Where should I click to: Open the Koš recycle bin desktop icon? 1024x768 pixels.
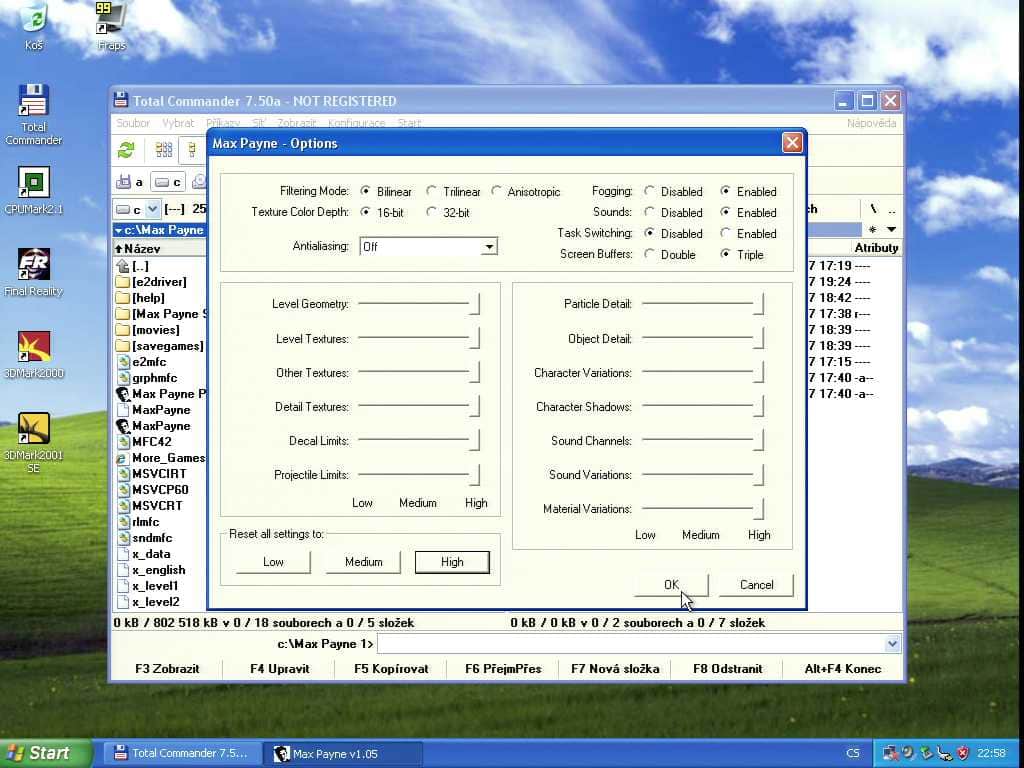coord(33,25)
